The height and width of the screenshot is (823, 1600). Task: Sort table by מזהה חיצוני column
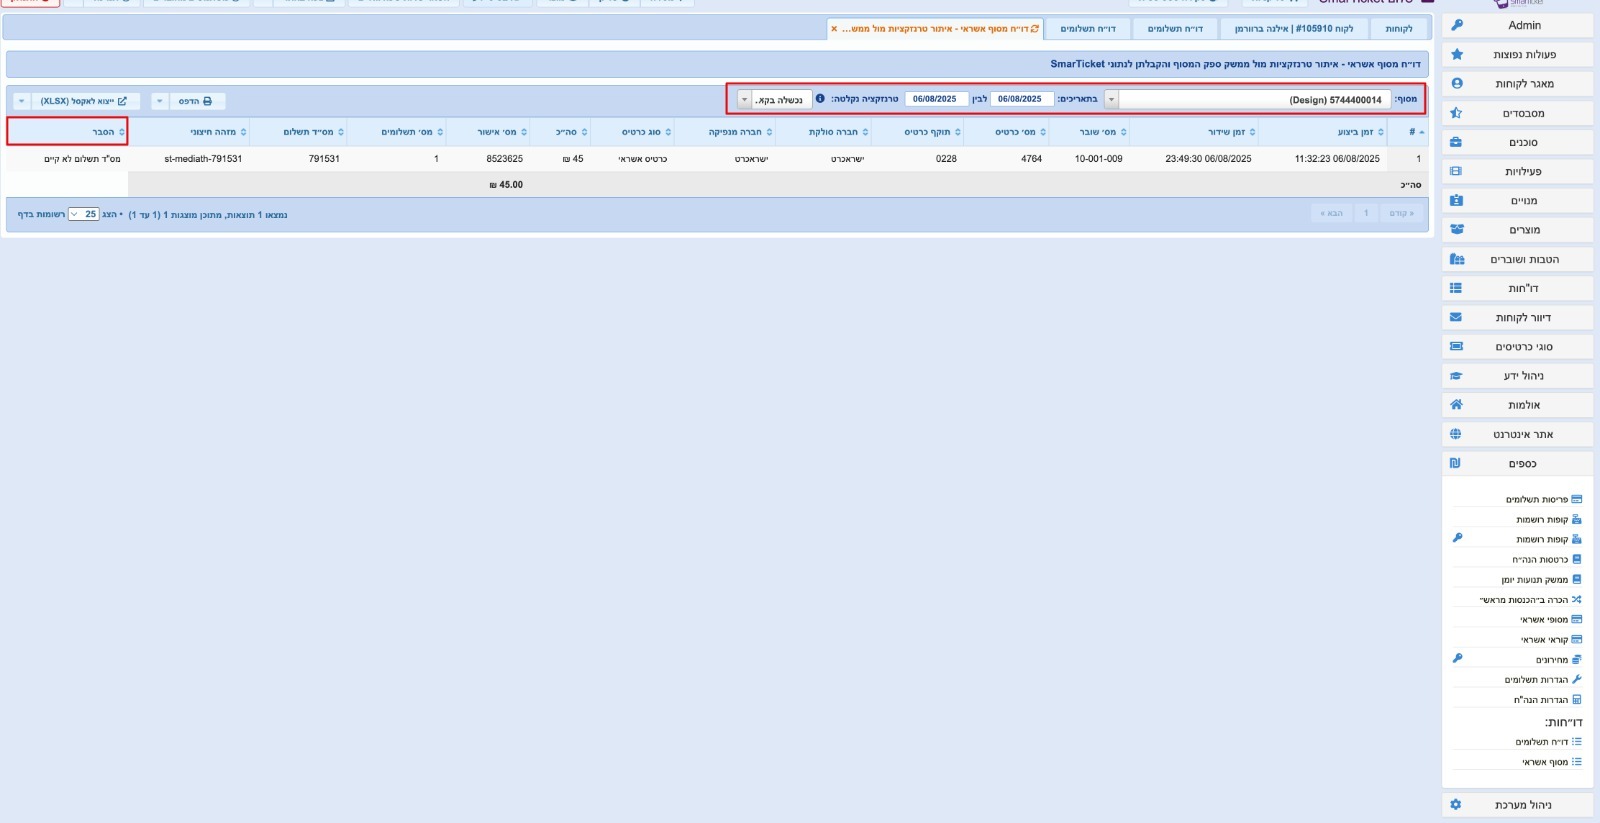pos(190,132)
